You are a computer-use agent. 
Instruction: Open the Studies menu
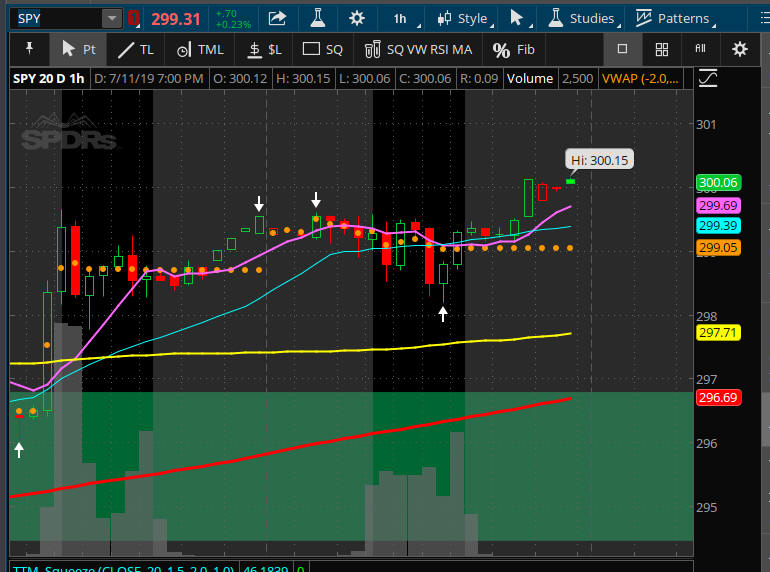(584, 18)
